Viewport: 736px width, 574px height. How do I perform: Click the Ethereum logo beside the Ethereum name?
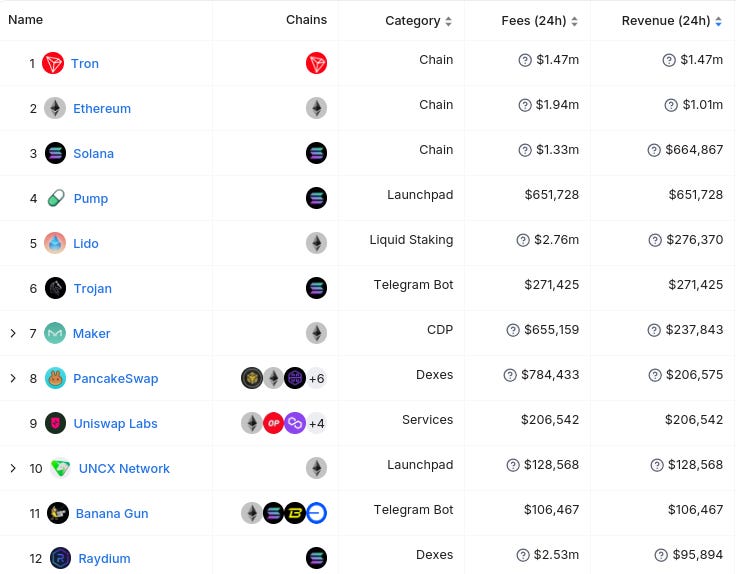[55, 108]
